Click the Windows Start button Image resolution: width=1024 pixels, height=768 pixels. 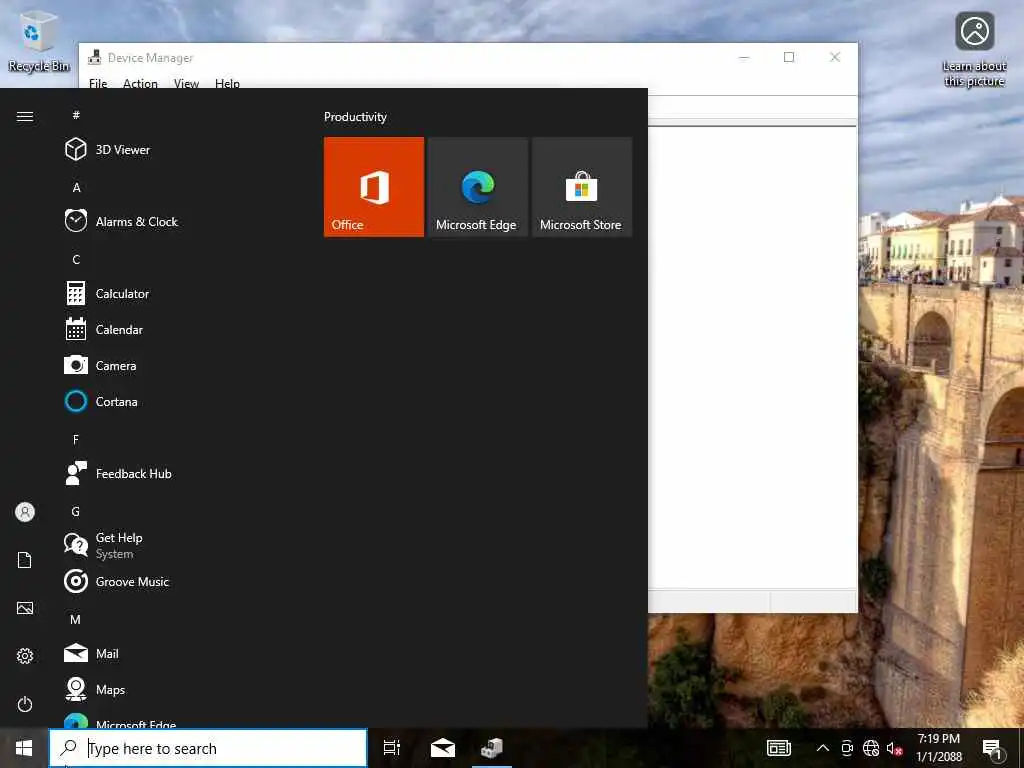coord(24,748)
